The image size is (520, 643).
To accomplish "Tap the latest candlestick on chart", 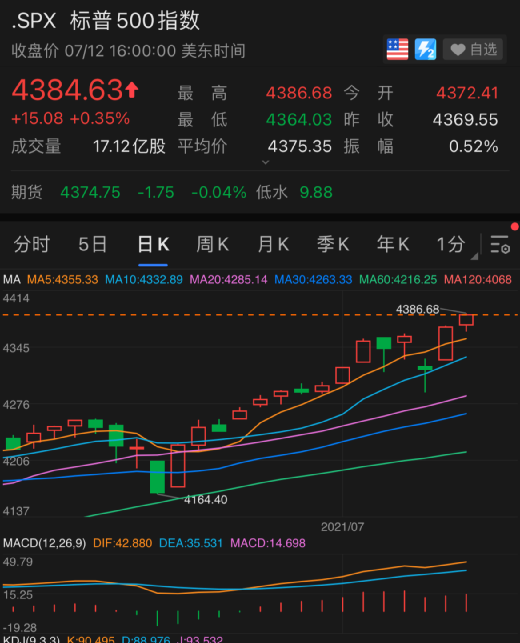I will [x=466, y=321].
